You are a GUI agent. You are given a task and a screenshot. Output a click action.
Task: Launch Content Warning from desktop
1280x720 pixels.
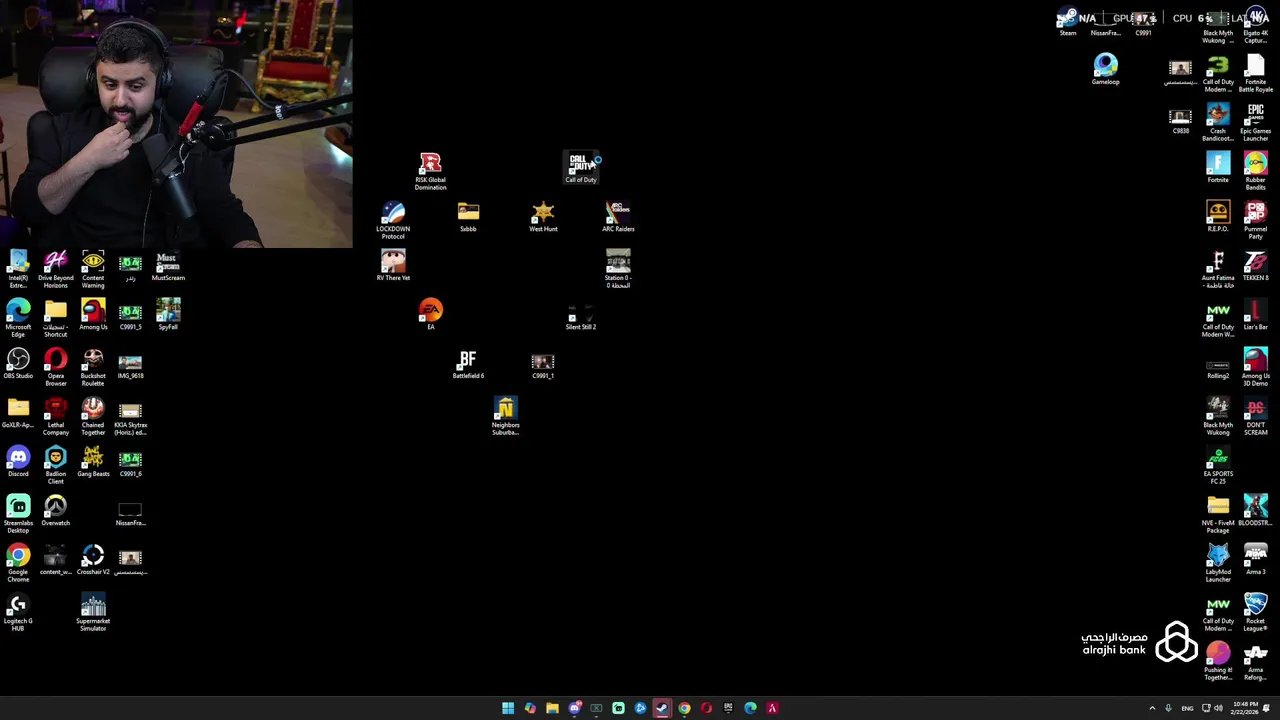(x=93, y=270)
